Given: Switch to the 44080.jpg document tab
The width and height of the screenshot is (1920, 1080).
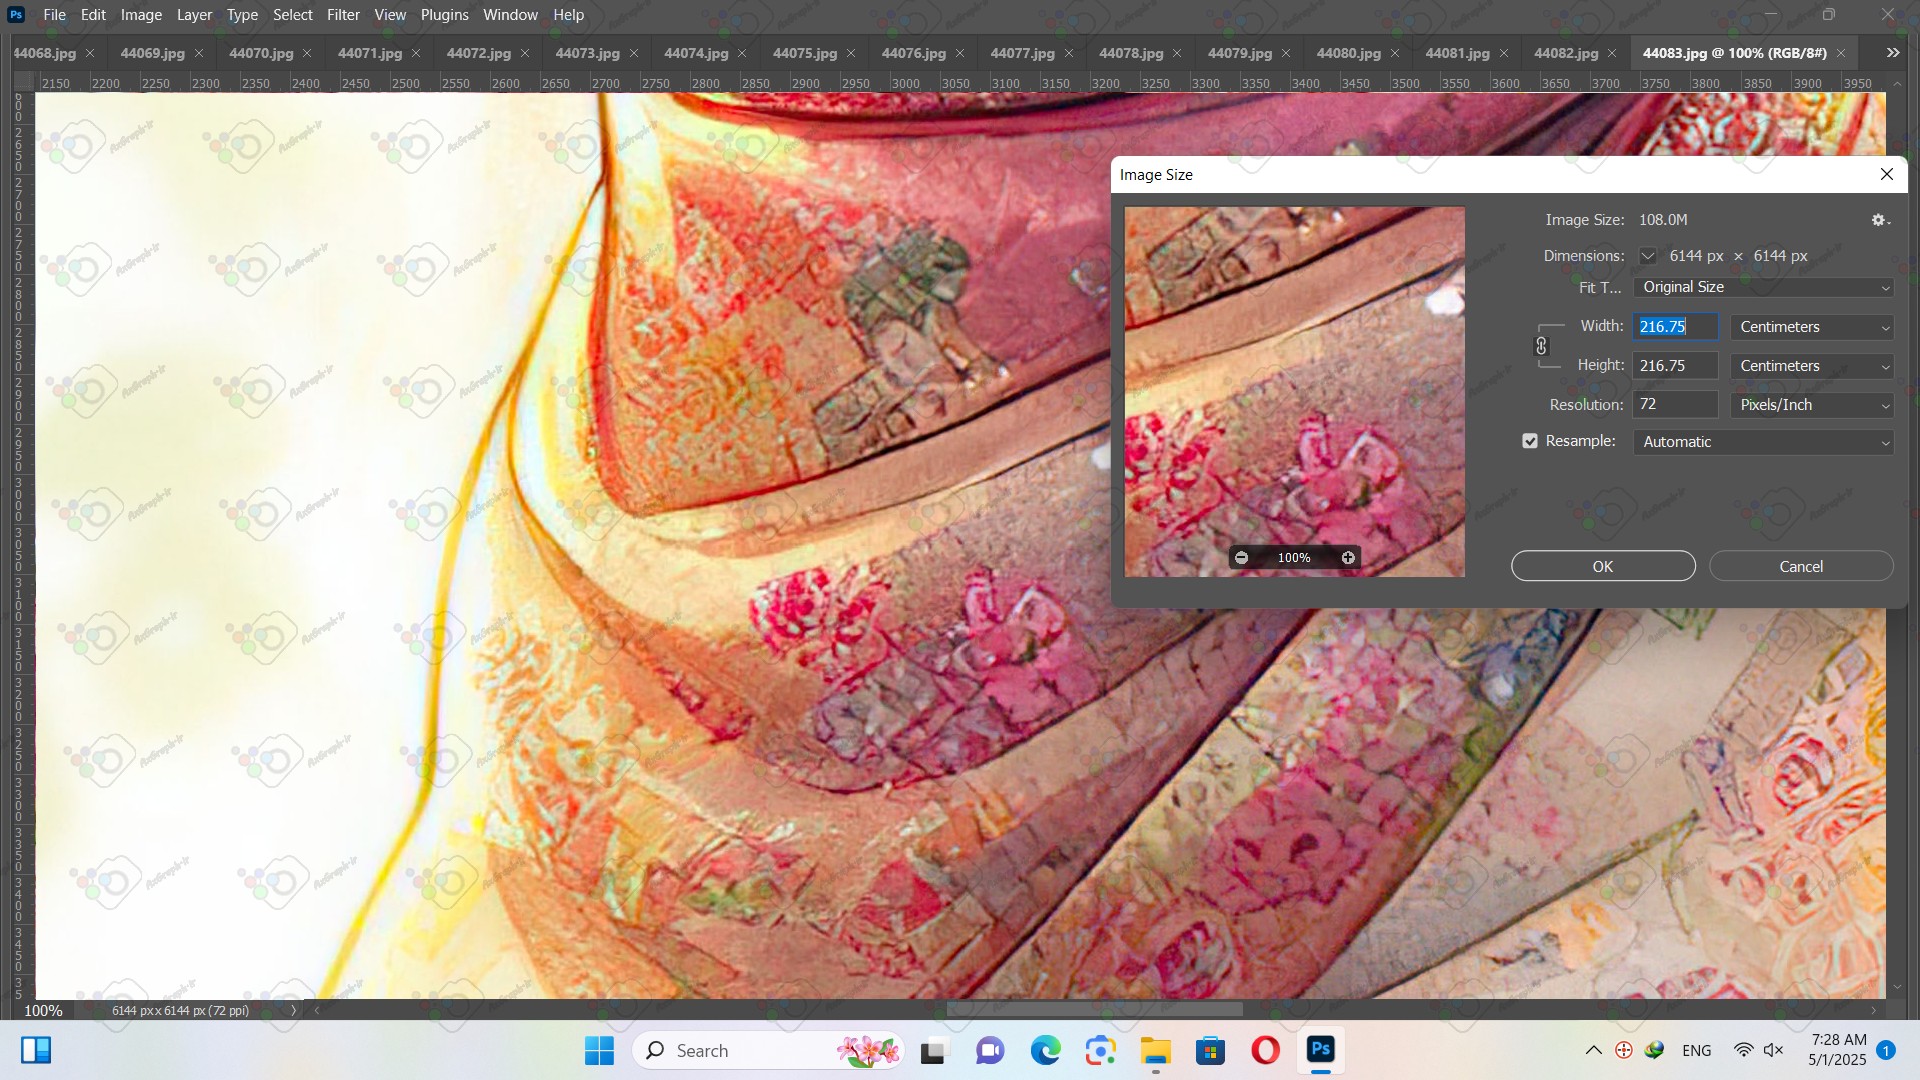Looking at the screenshot, I should (x=1349, y=53).
